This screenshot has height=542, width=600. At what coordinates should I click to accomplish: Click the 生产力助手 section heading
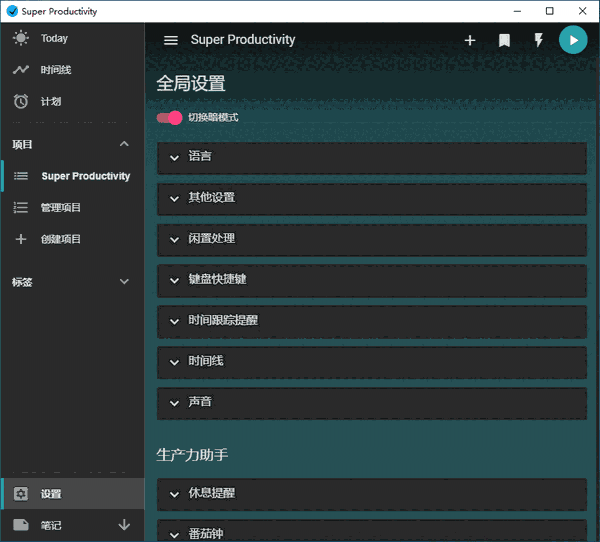click(x=192, y=455)
